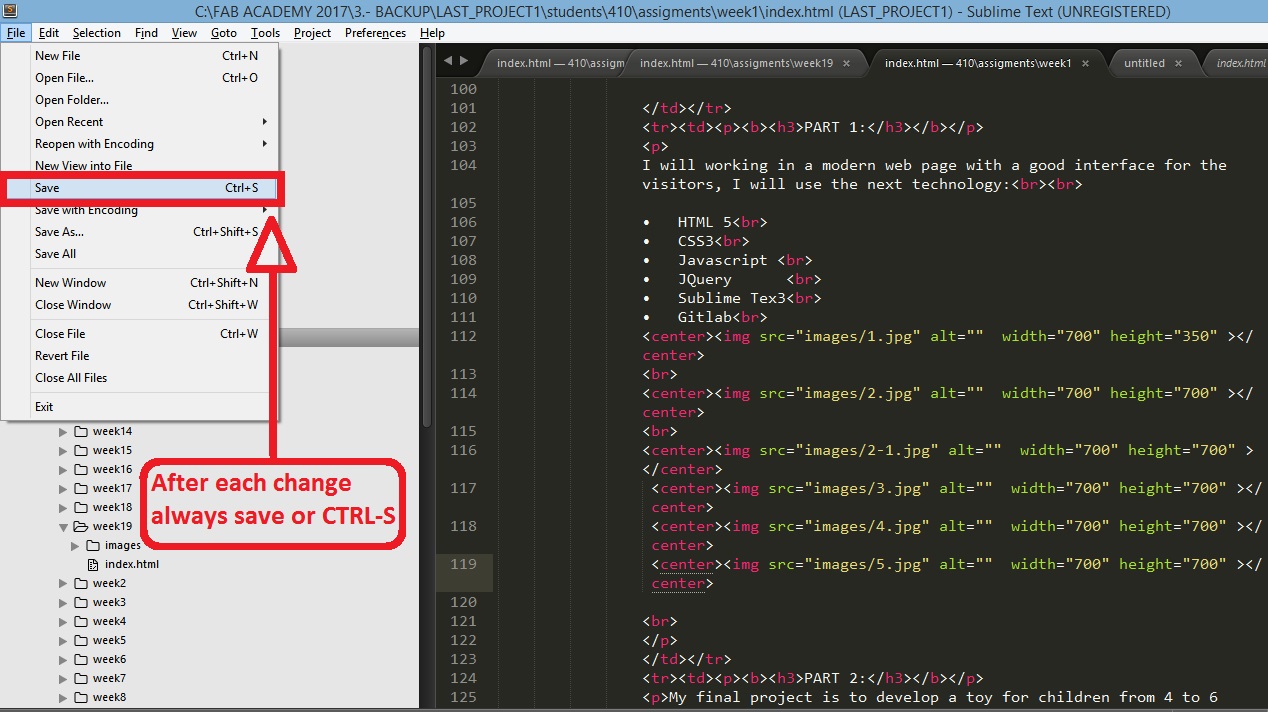Select the week5 folder icon
Viewport: 1268px width, 712px height.
[81, 640]
